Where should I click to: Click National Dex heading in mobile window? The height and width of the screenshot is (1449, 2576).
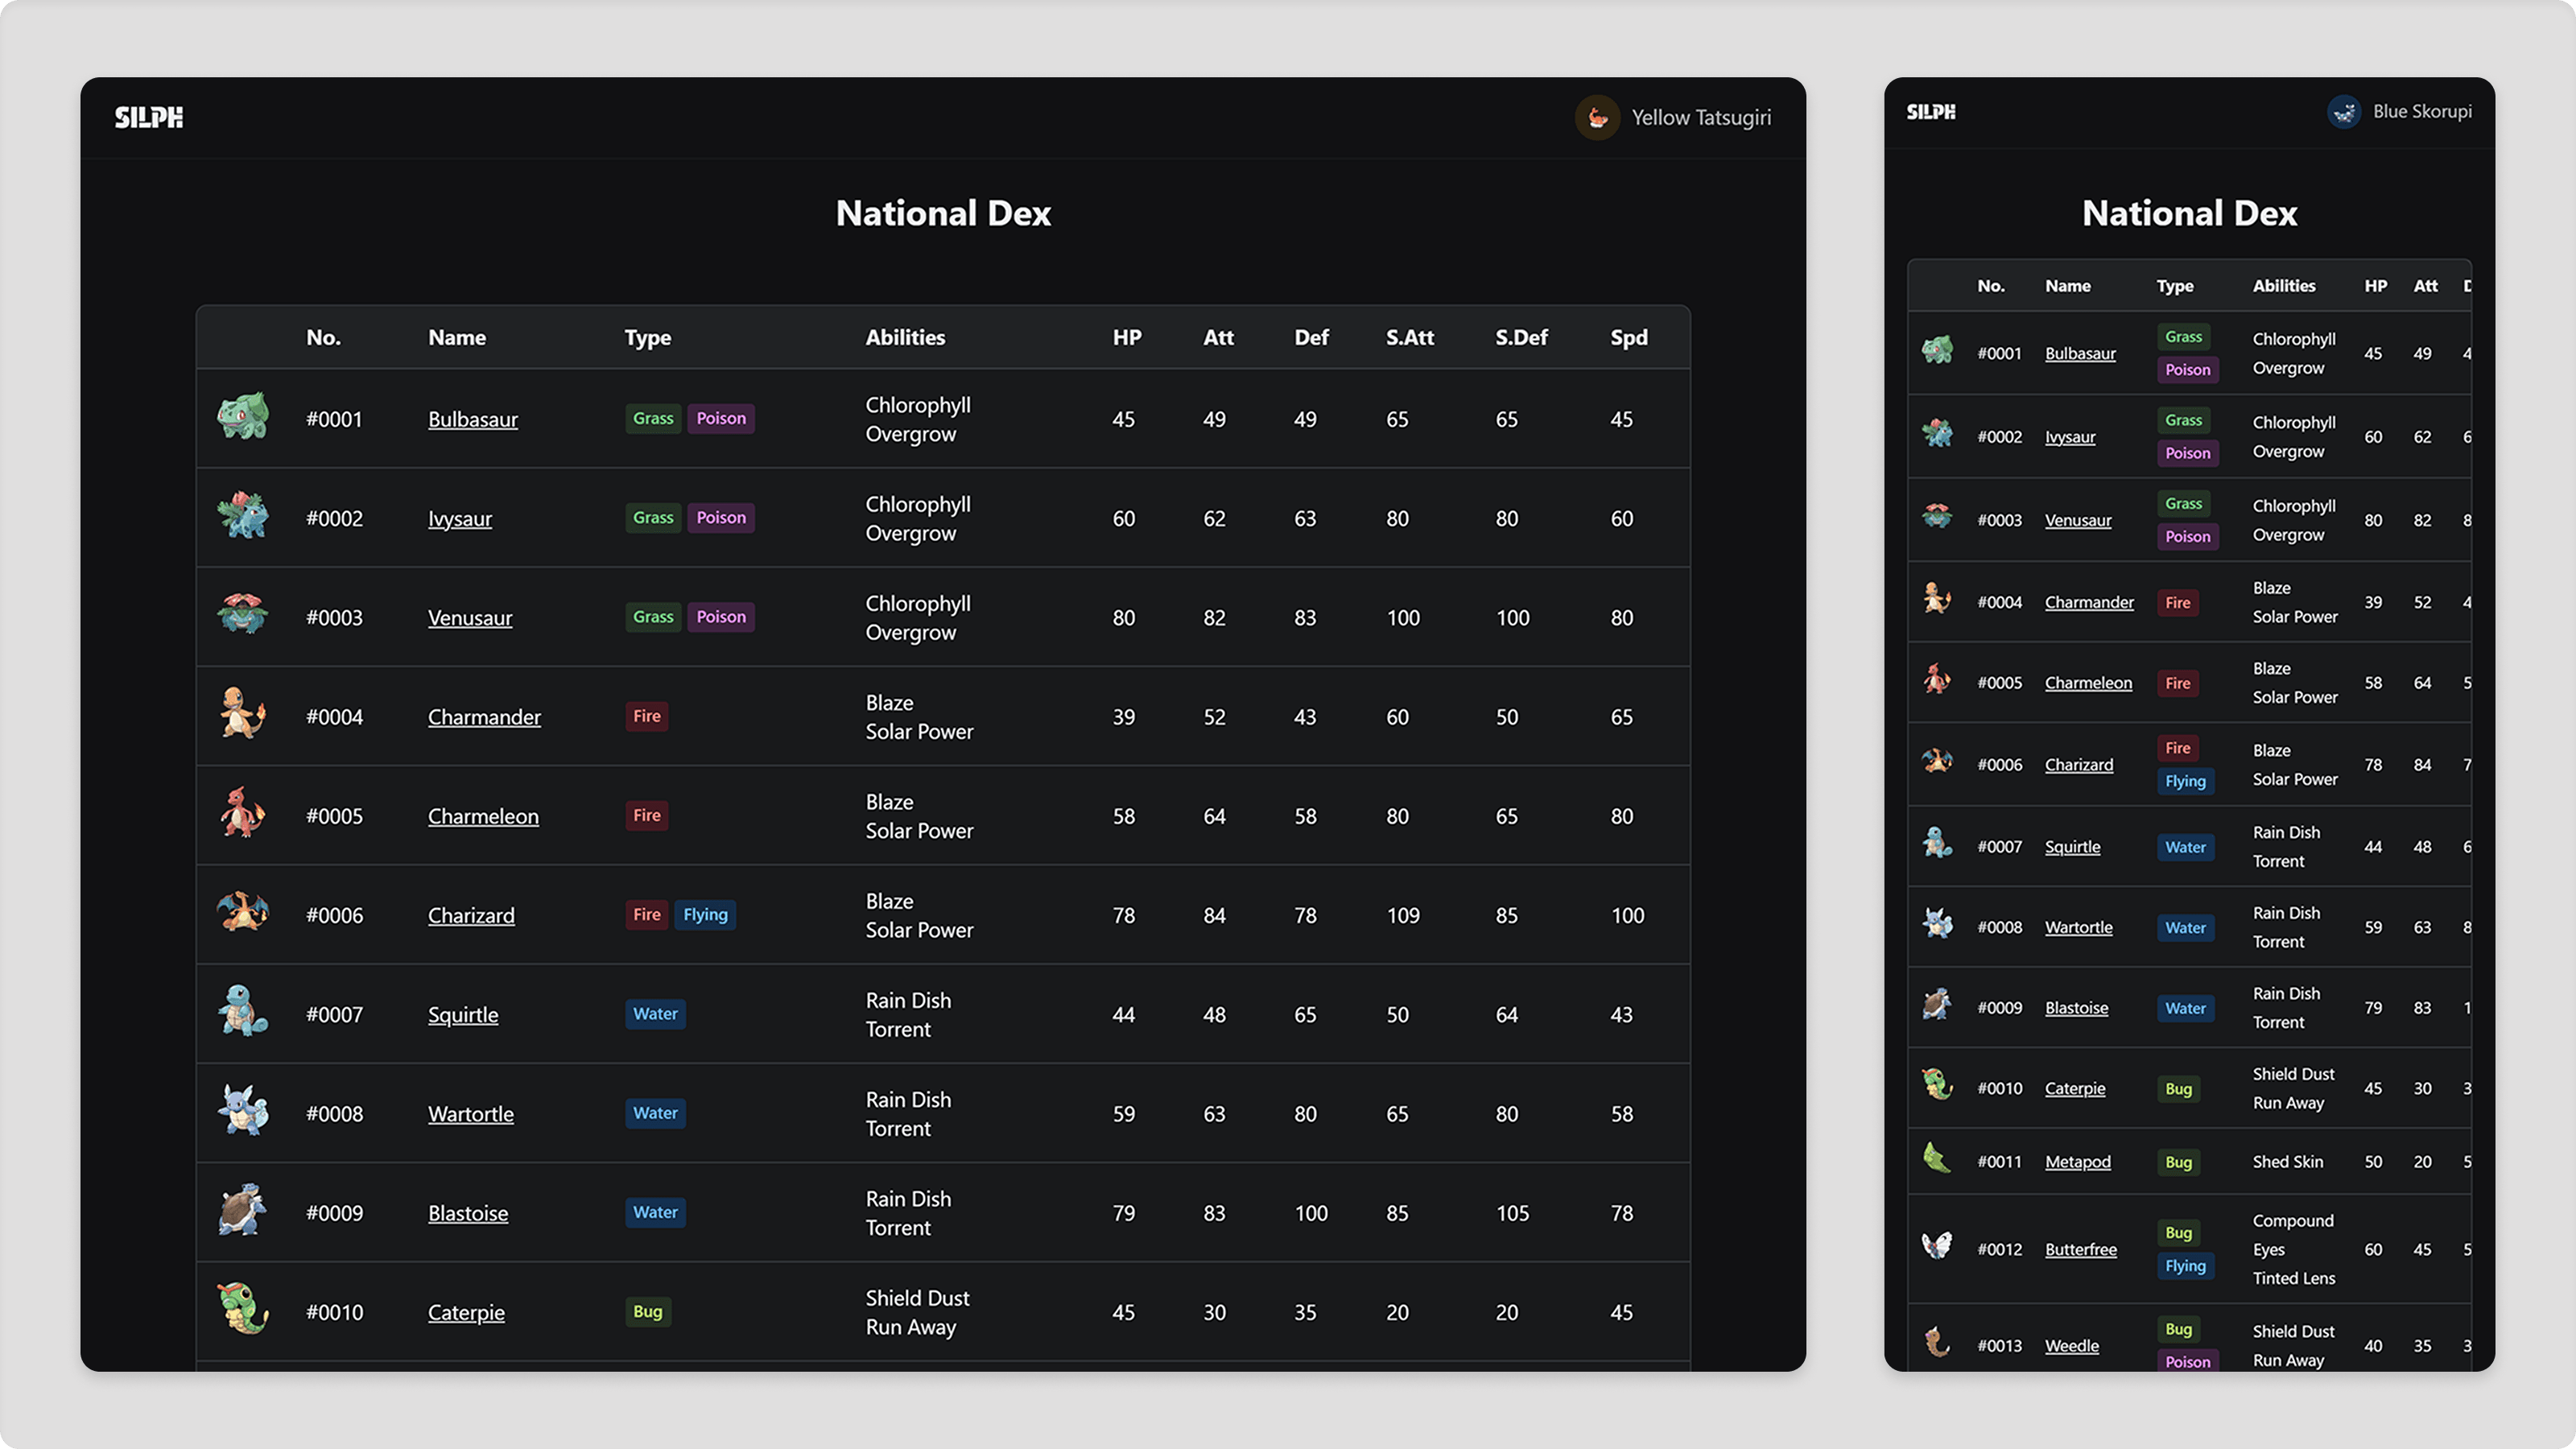click(2189, 213)
